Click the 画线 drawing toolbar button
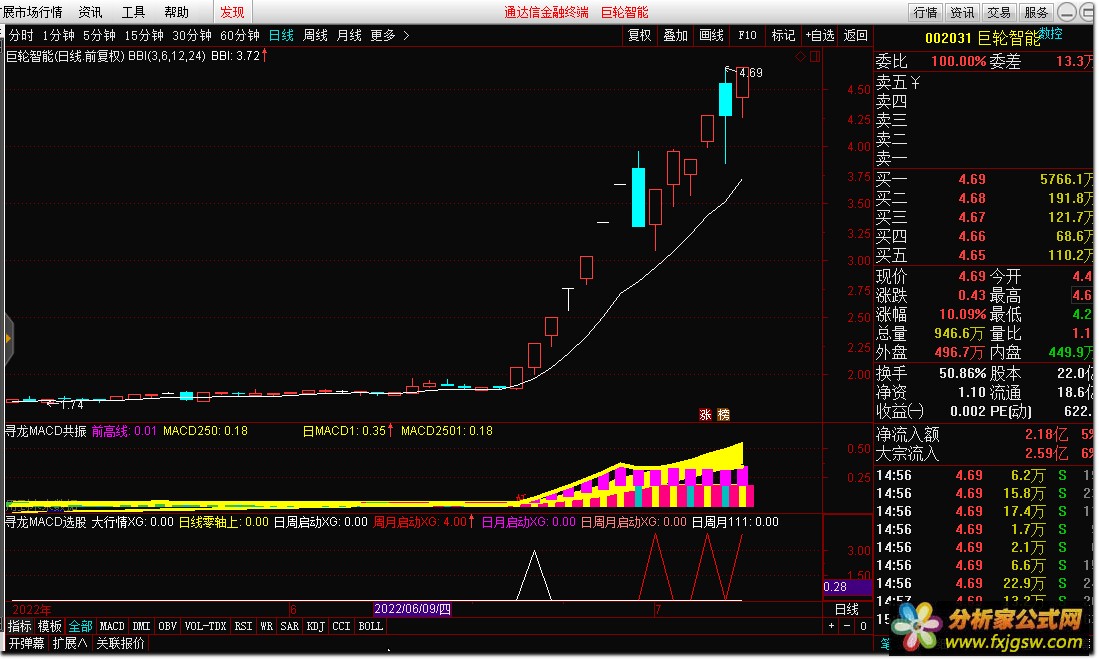 pos(711,35)
